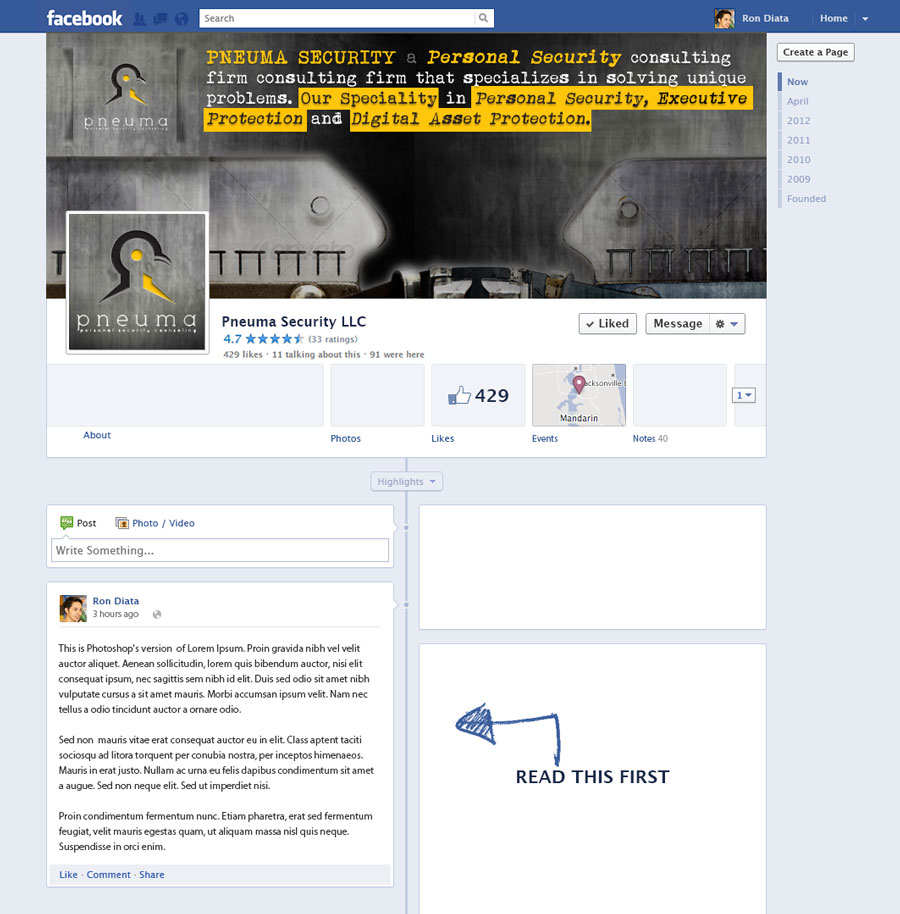Screen dimensions: 900x914
Task: Open the Ron Diata author link in the post
Action: pos(115,601)
